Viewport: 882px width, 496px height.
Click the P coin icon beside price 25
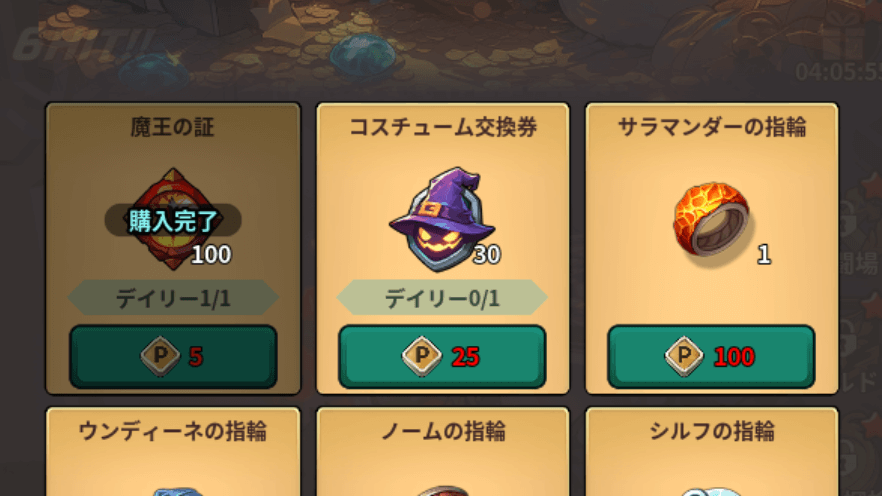[421, 355]
